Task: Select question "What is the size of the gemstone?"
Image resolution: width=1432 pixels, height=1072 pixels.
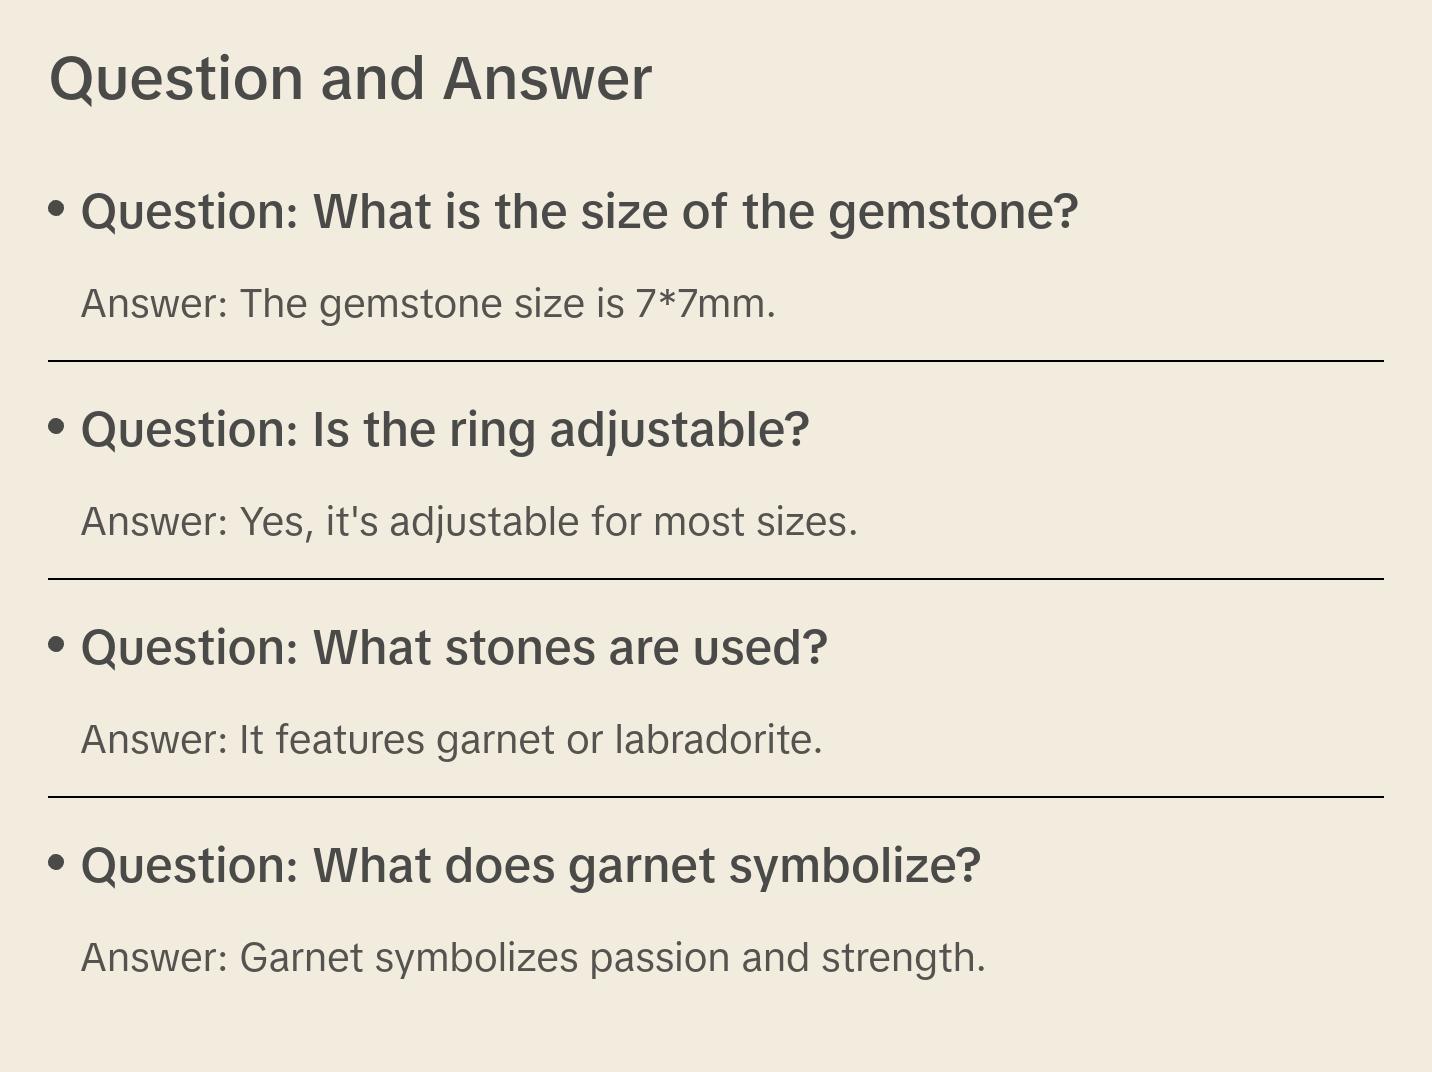Action: tap(579, 212)
